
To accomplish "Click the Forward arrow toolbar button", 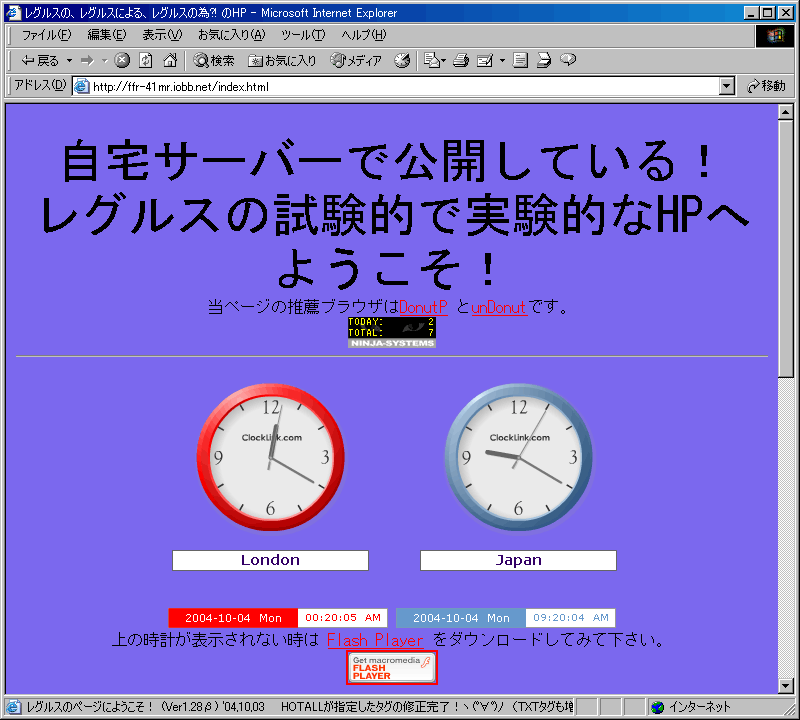I will point(87,61).
